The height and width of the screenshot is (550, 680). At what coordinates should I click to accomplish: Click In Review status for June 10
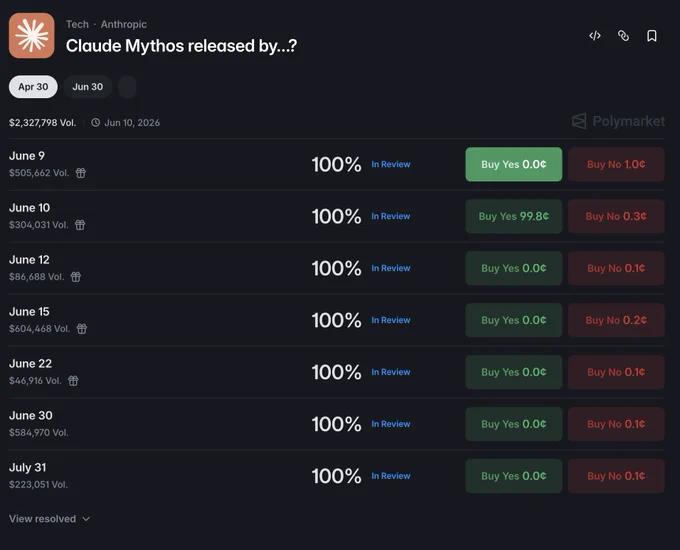tap(391, 216)
